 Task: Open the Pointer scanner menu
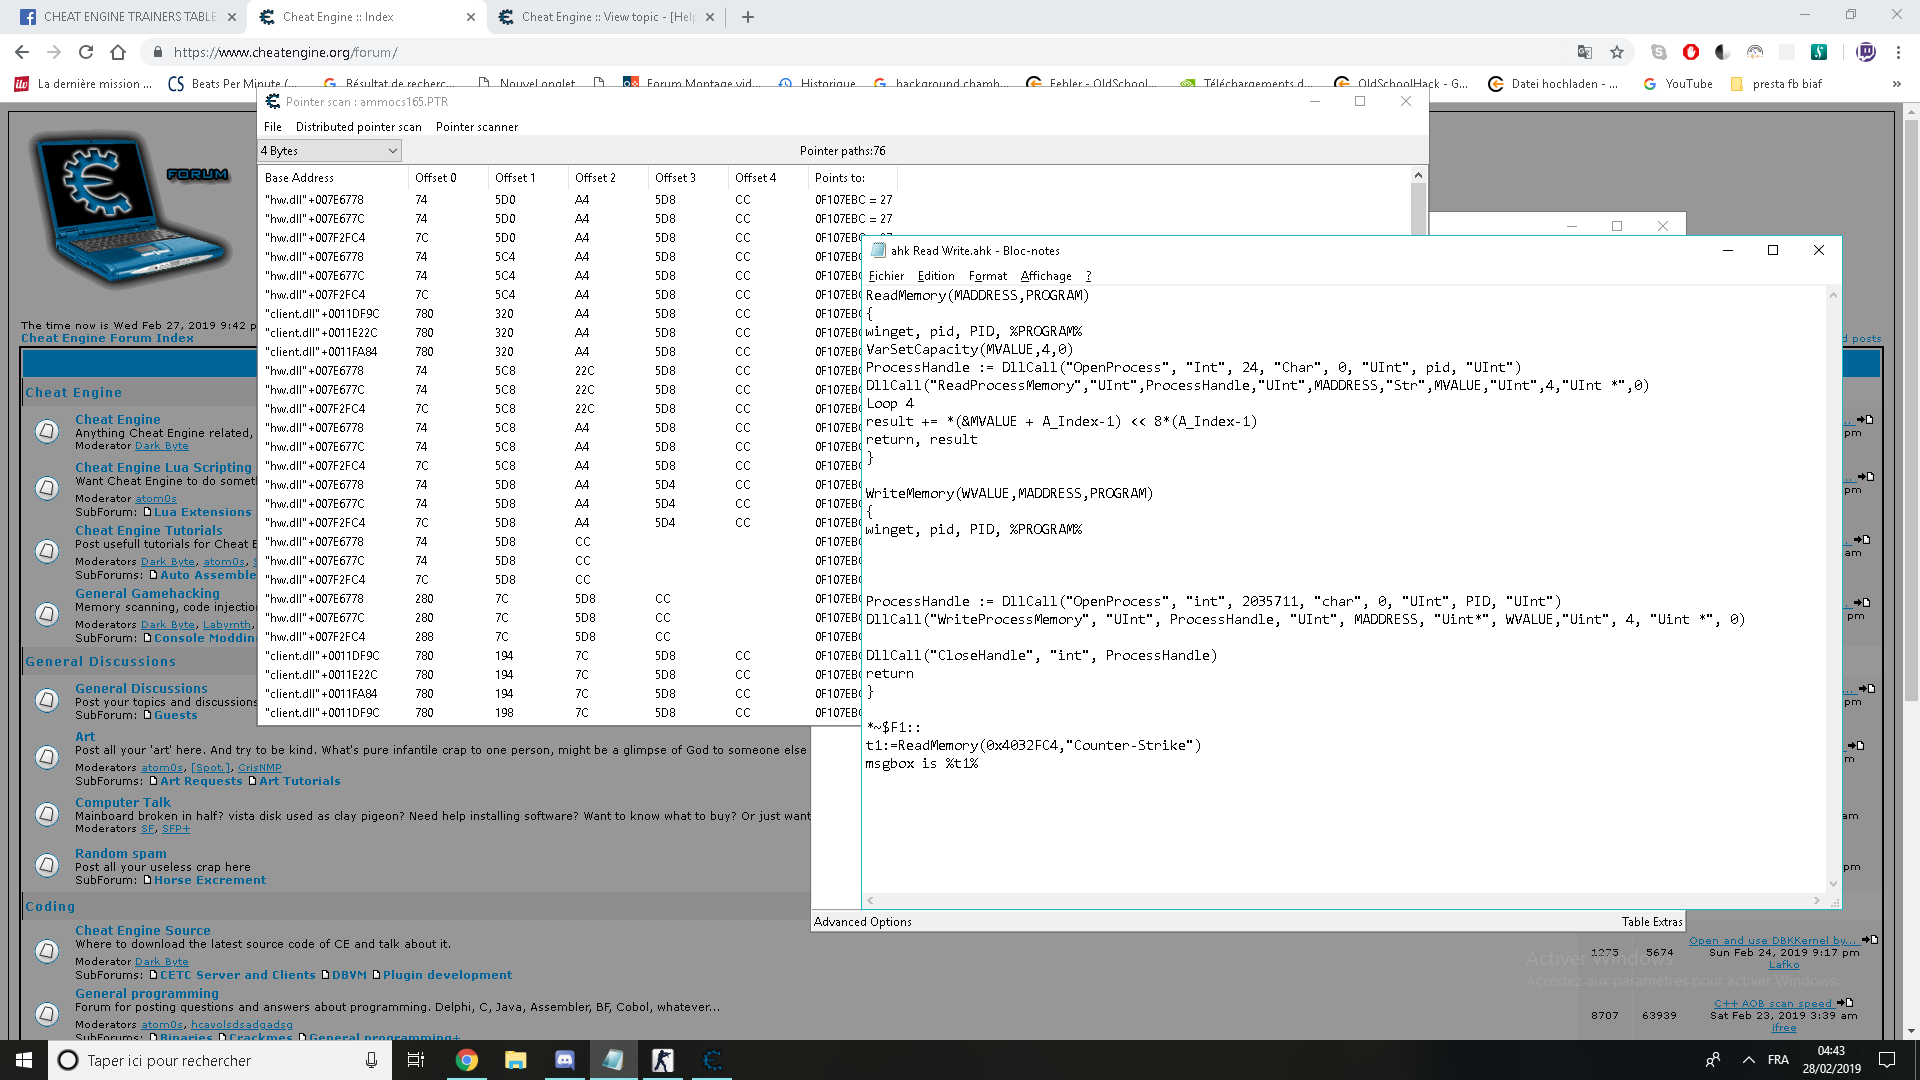tap(476, 127)
